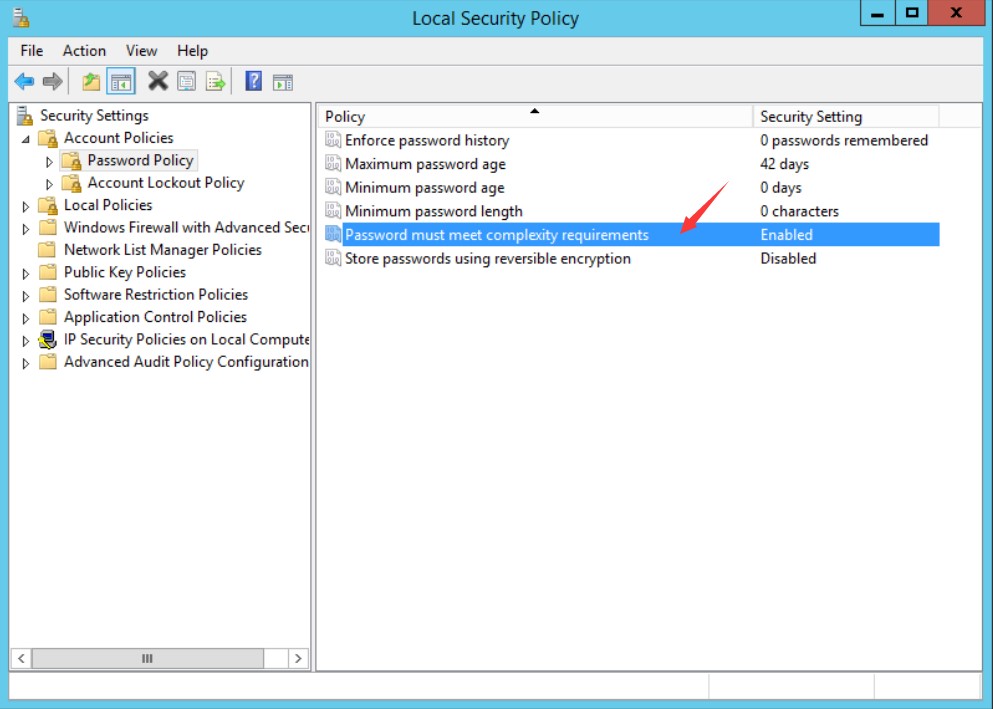Click the blue Help question mark icon
Screen dimensions: 993x709
[x=254, y=81]
